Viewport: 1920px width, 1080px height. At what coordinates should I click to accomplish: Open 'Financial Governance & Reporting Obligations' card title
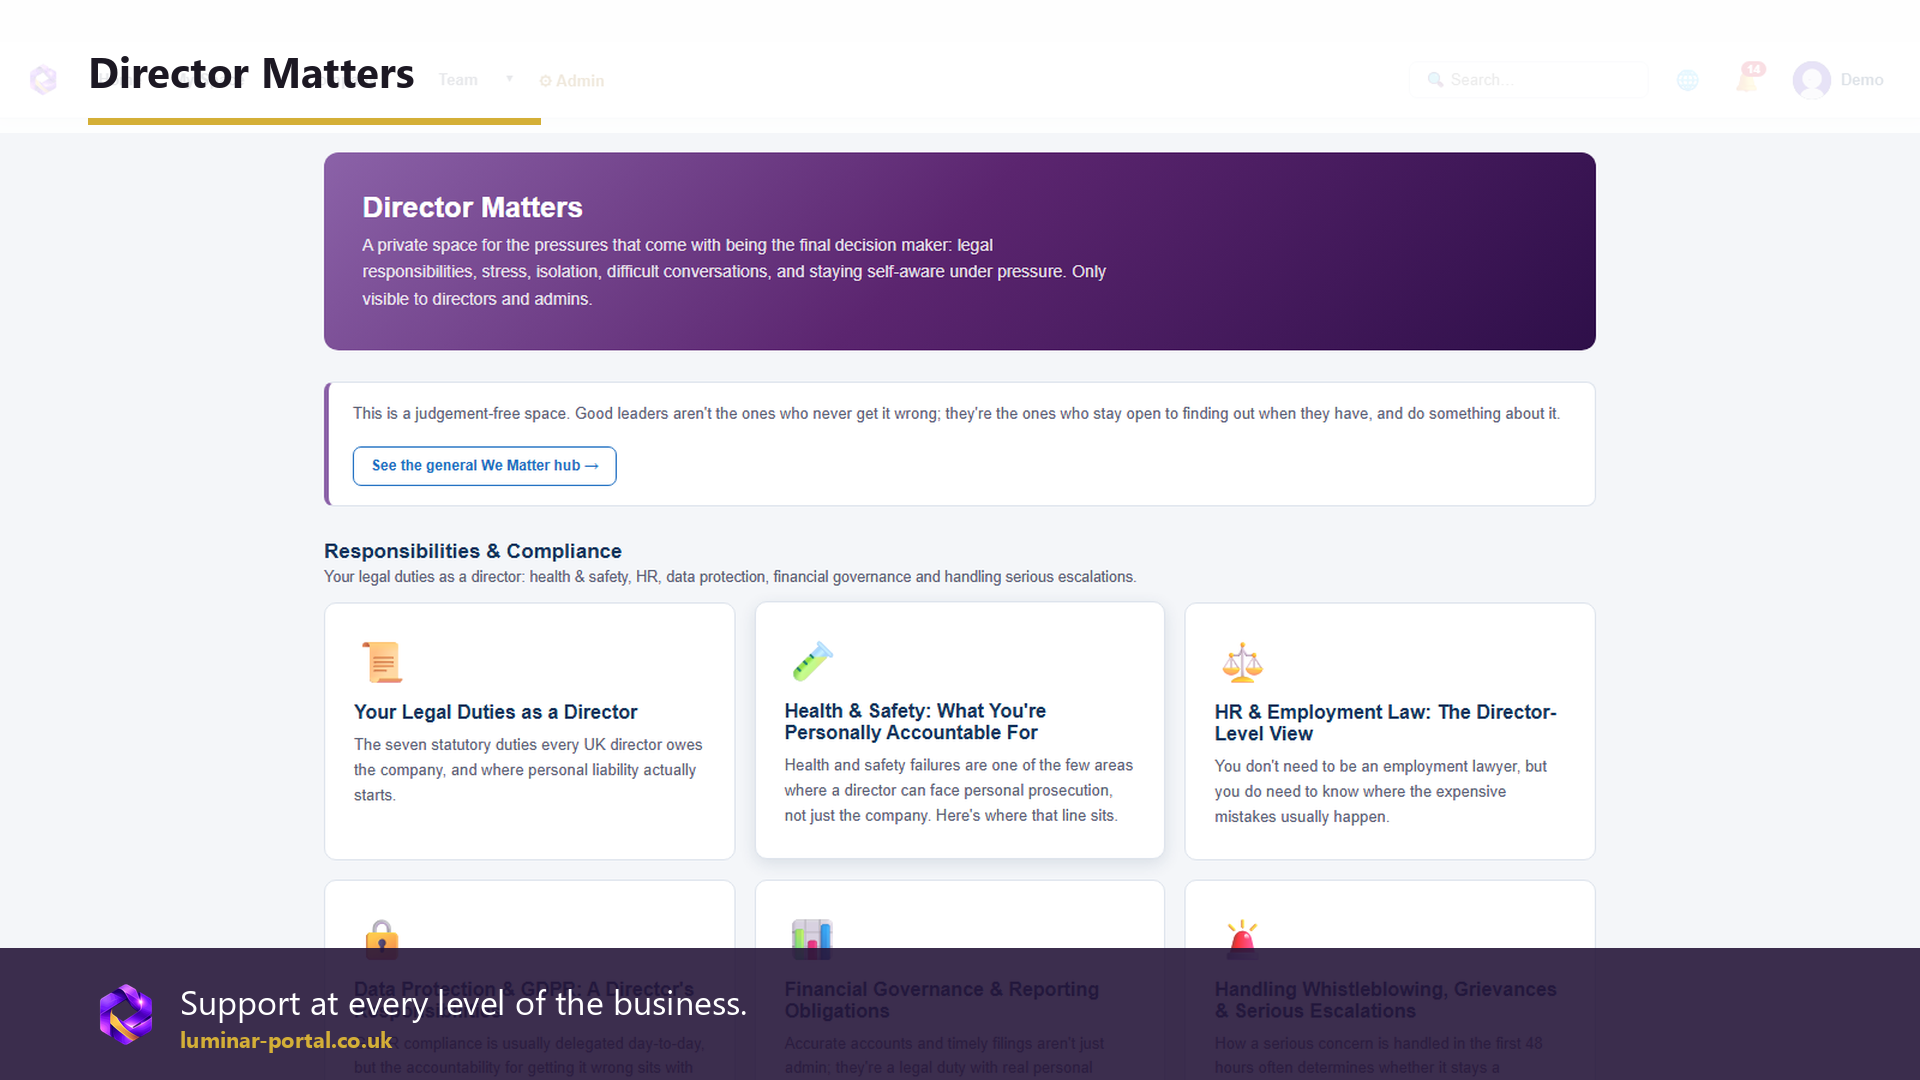click(x=941, y=1000)
